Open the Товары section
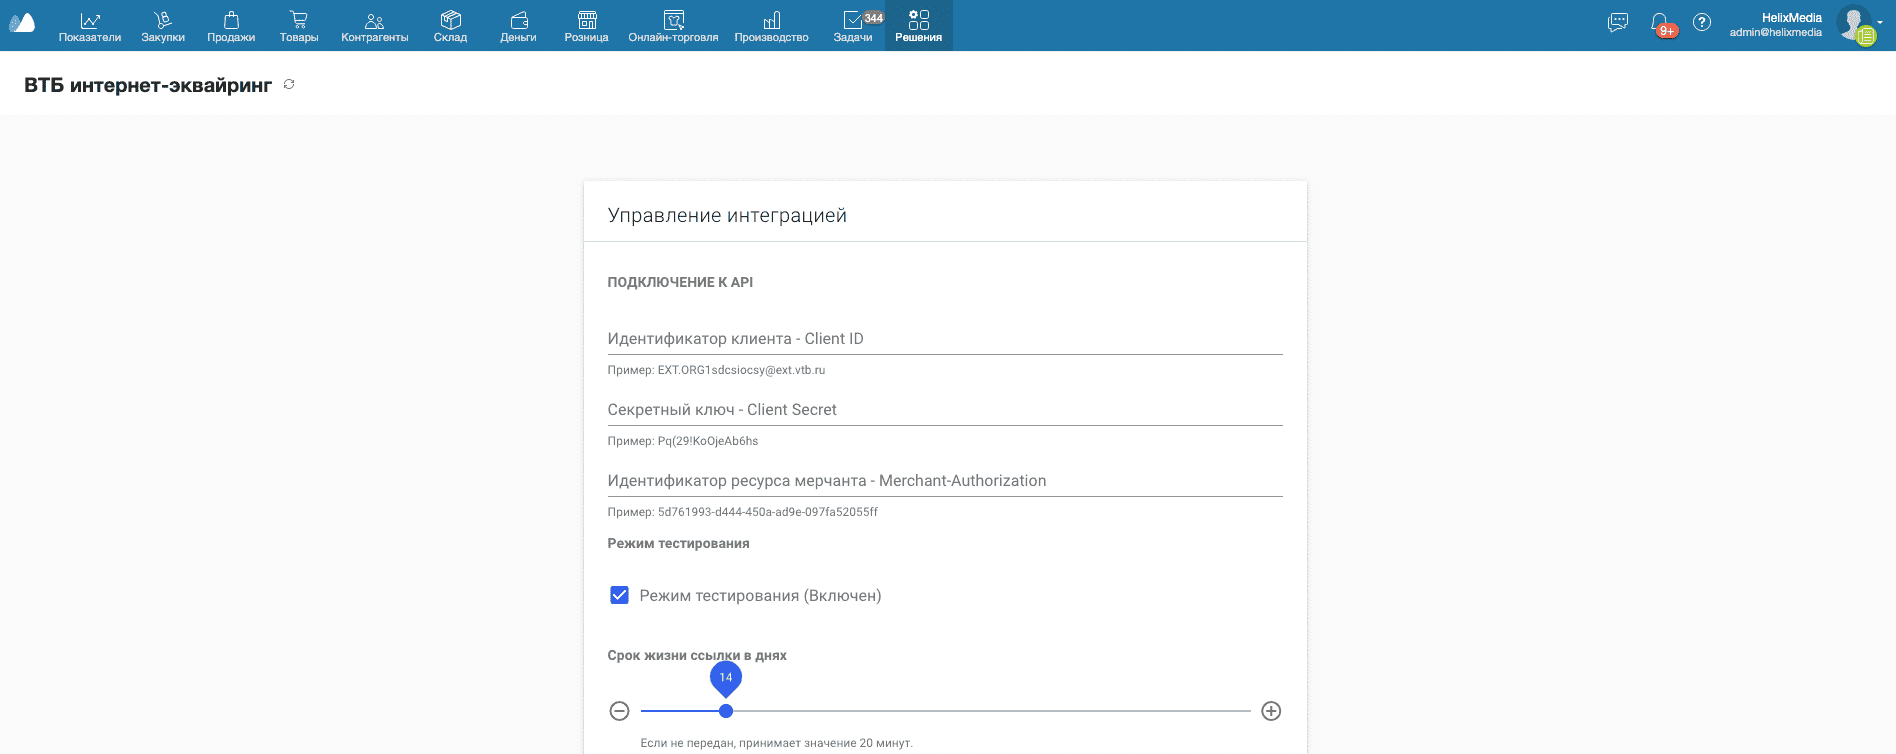Viewport: 1896px width, 754px height. tap(299, 26)
